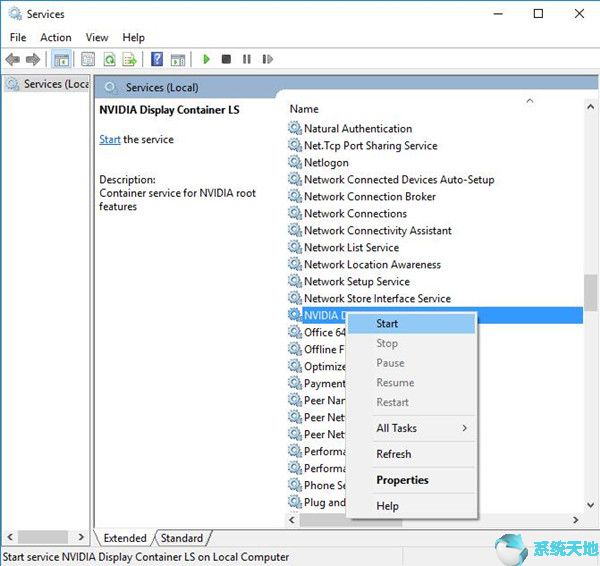Open the Action menu
This screenshot has width=600, height=566.
point(56,37)
